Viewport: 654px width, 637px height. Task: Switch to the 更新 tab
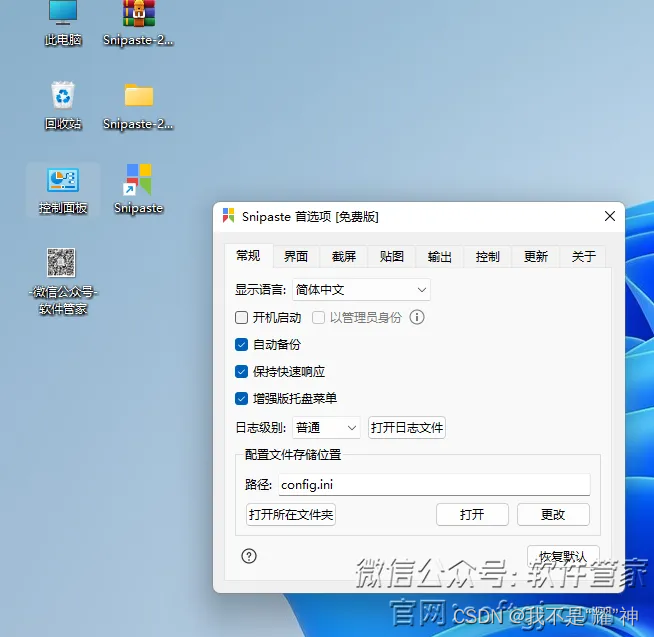point(536,256)
